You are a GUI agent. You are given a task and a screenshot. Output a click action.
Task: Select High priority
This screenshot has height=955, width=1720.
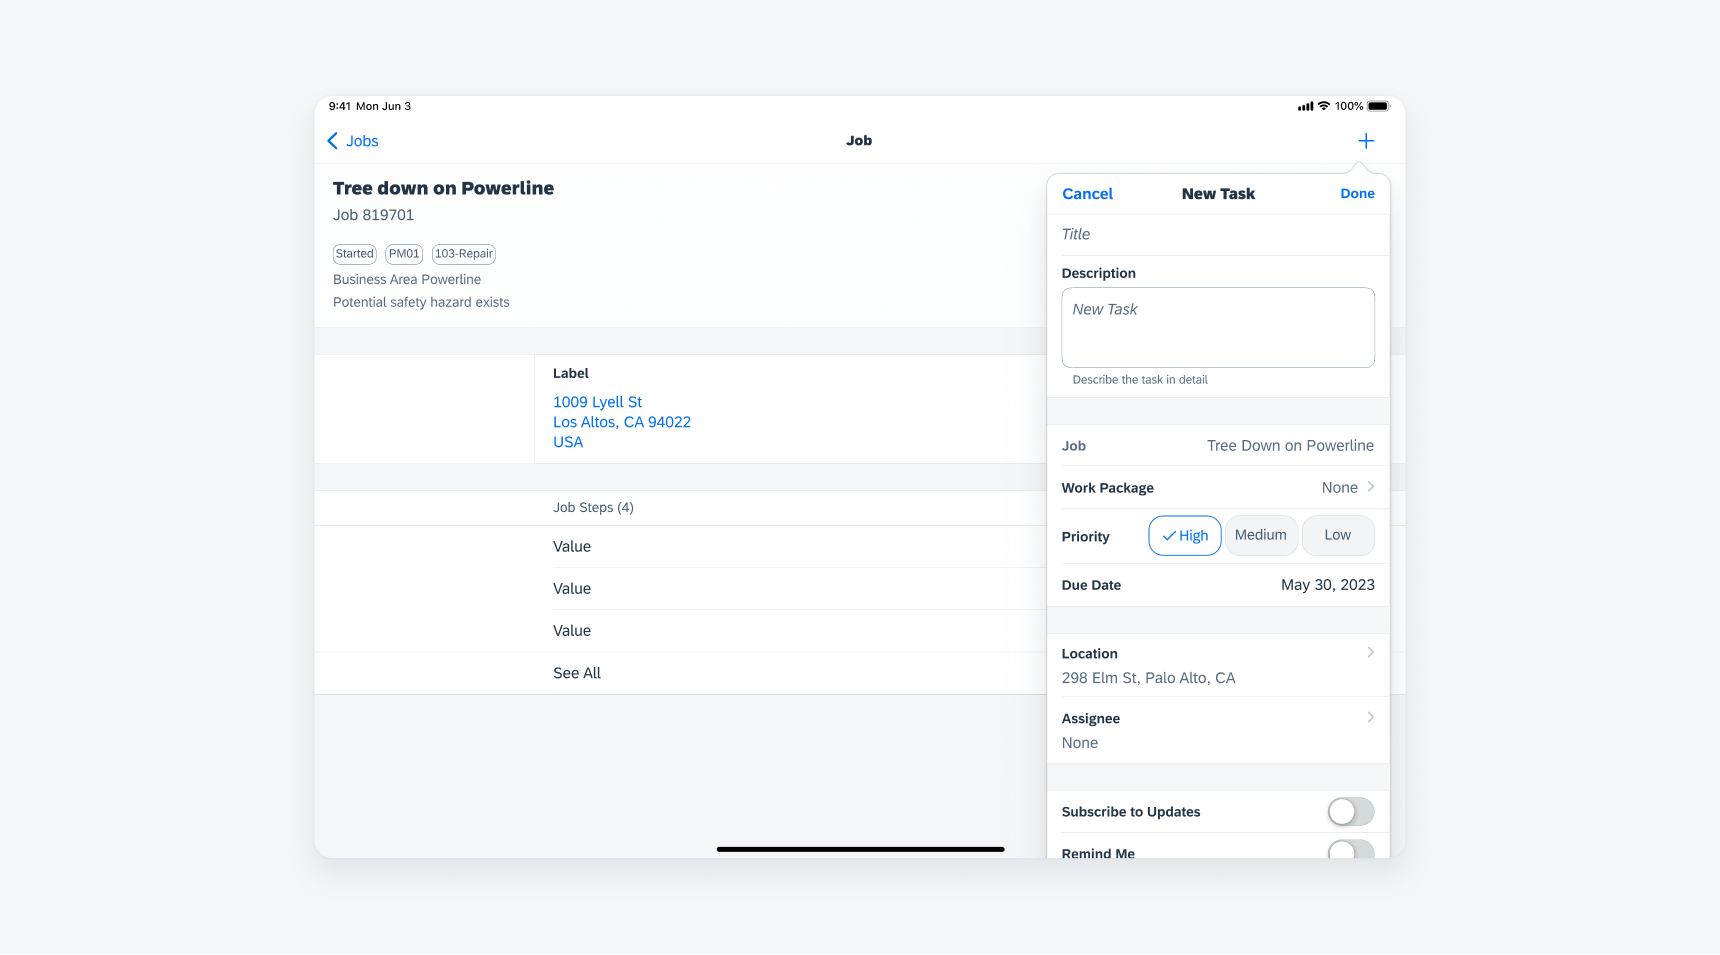pos(1185,536)
